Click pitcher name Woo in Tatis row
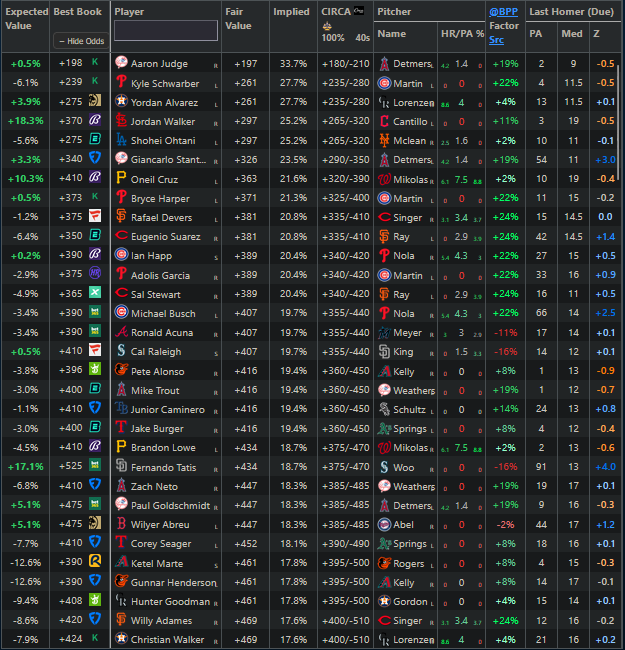625x650 pixels. [x=404, y=468]
